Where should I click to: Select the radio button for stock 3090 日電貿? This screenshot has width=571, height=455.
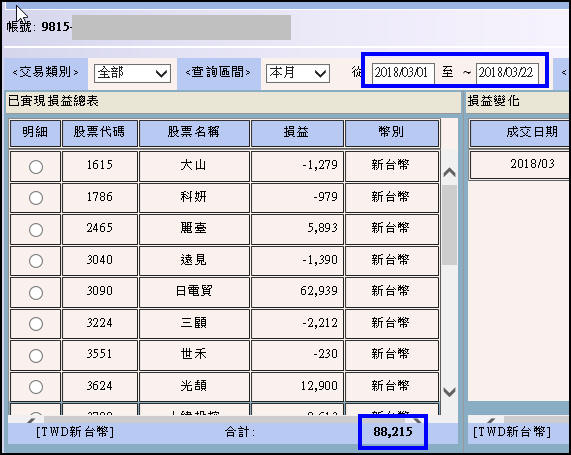click(x=36, y=293)
